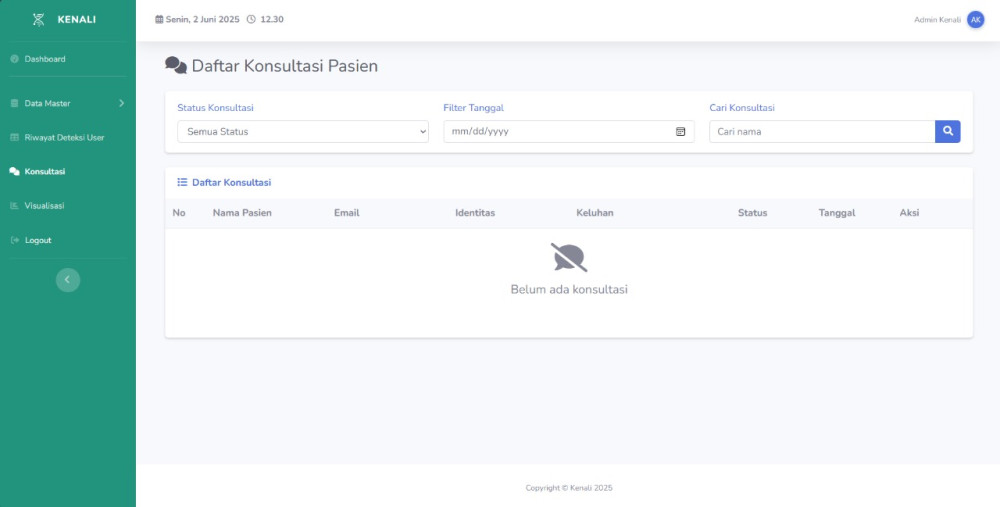Click the Dashboard gauge icon in sidebar
Image resolution: width=1000 pixels, height=507 pixels.
pyautogui.click(x=14, y=59)
